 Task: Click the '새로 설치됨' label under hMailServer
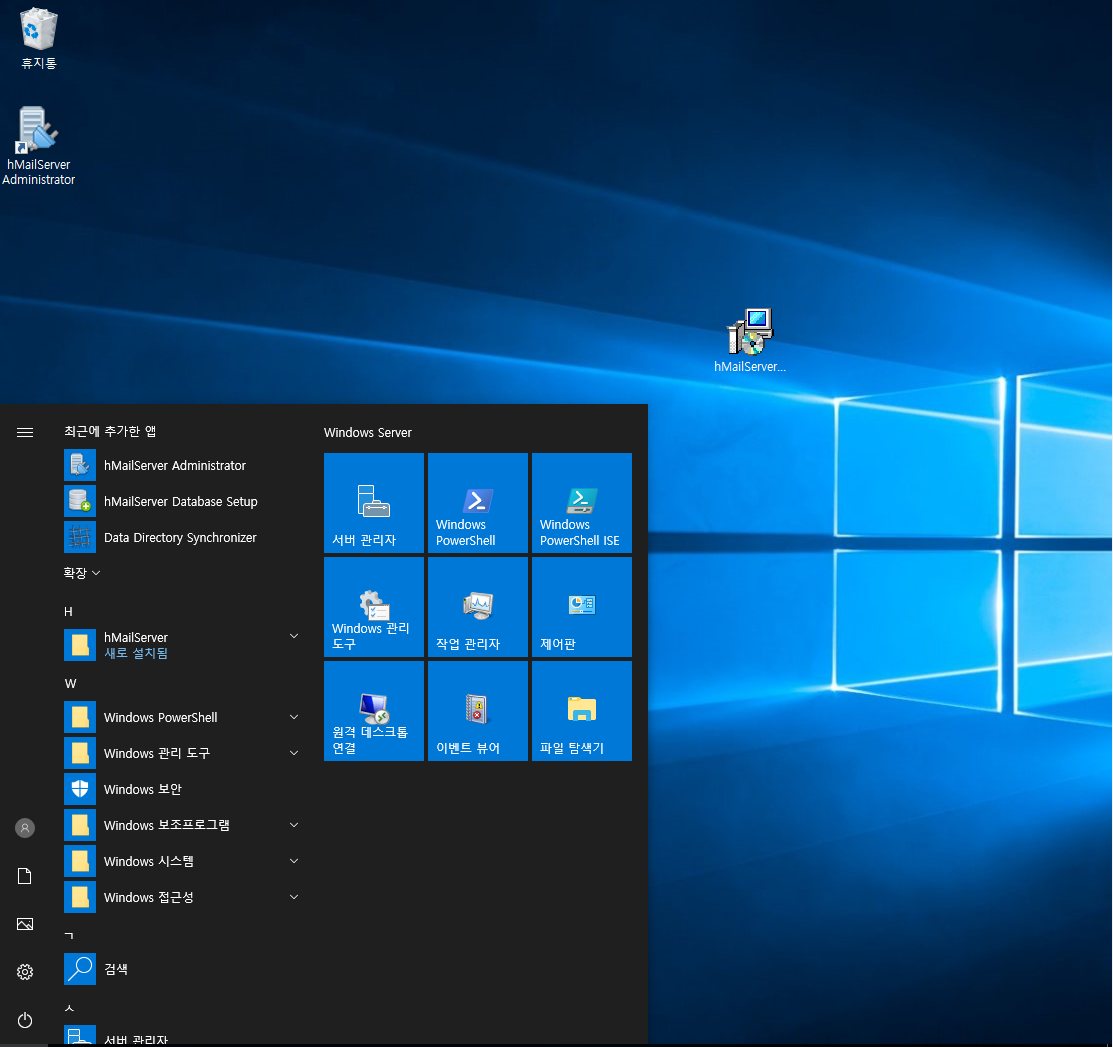pyautogui.click(x=136, y=653)
